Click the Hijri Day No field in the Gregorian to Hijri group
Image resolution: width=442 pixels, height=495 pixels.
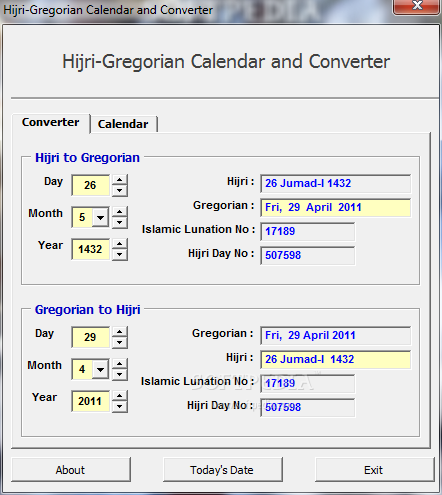(x=307, y=407)
